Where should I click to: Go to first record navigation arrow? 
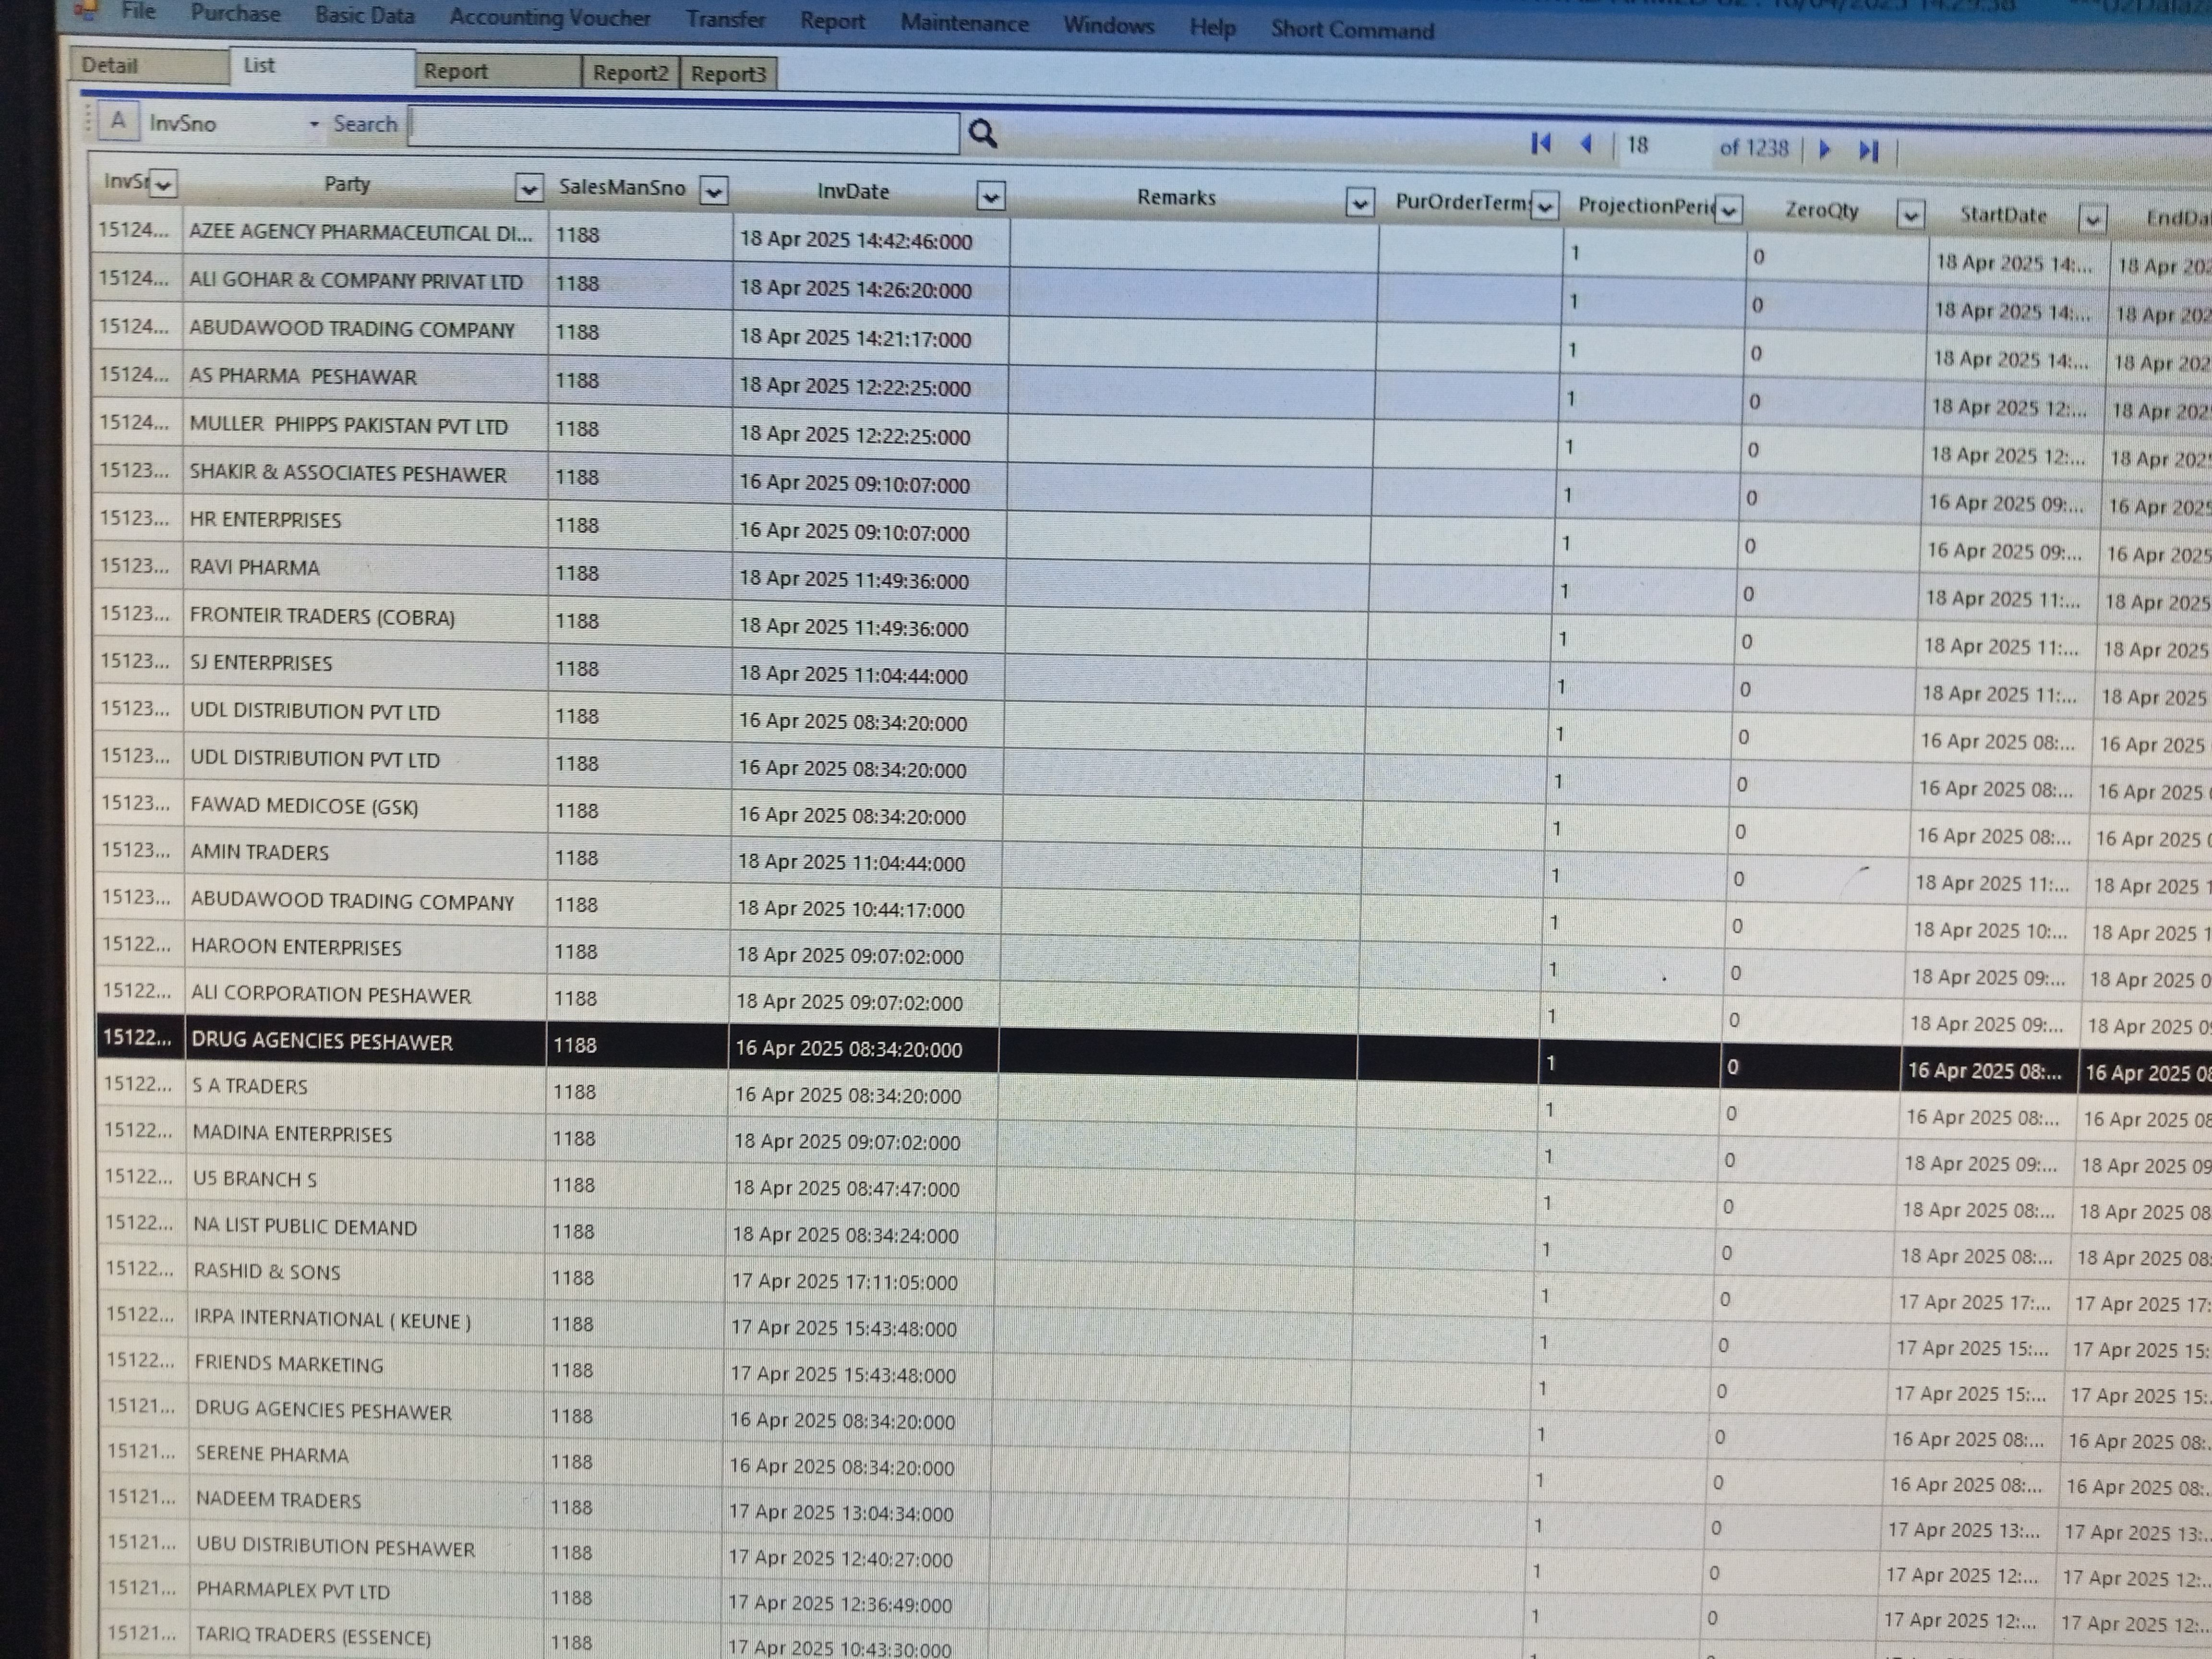coord(1541,144)
